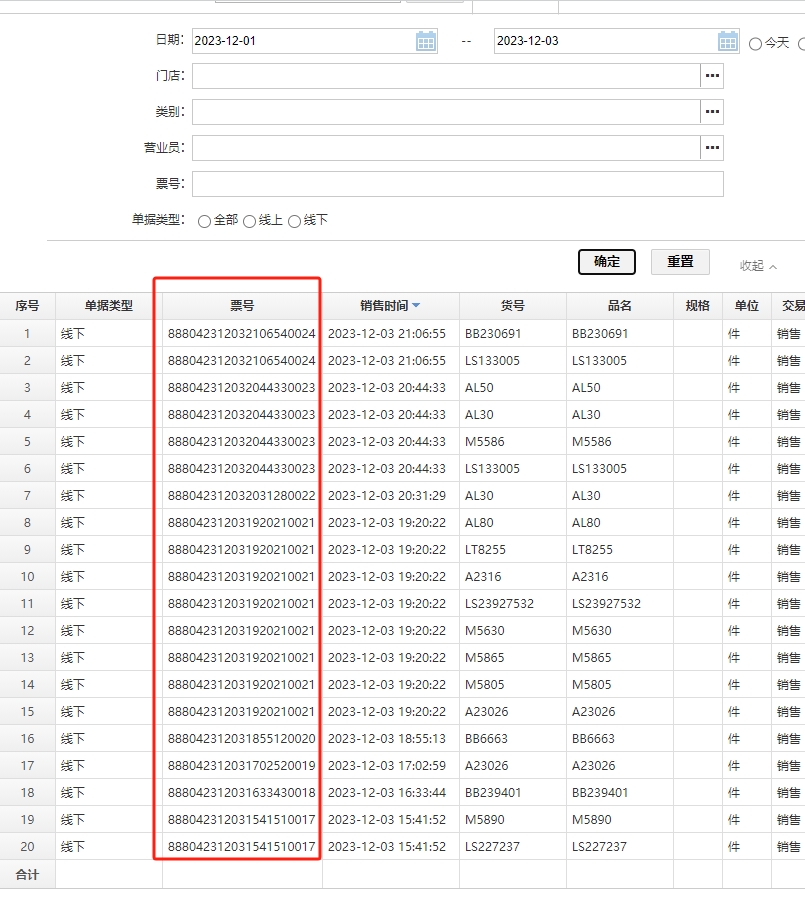Viewport: 805px width, 897px height.
Task: Select row 18 item code BB239401
Action: (x=493, y=792)
